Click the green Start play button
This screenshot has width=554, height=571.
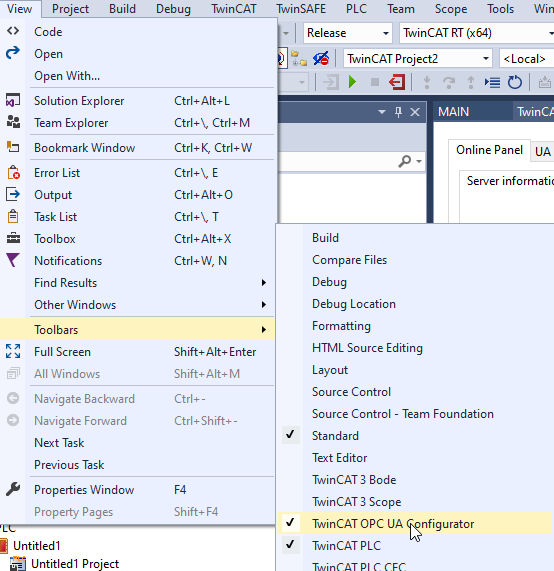[352, 82]
